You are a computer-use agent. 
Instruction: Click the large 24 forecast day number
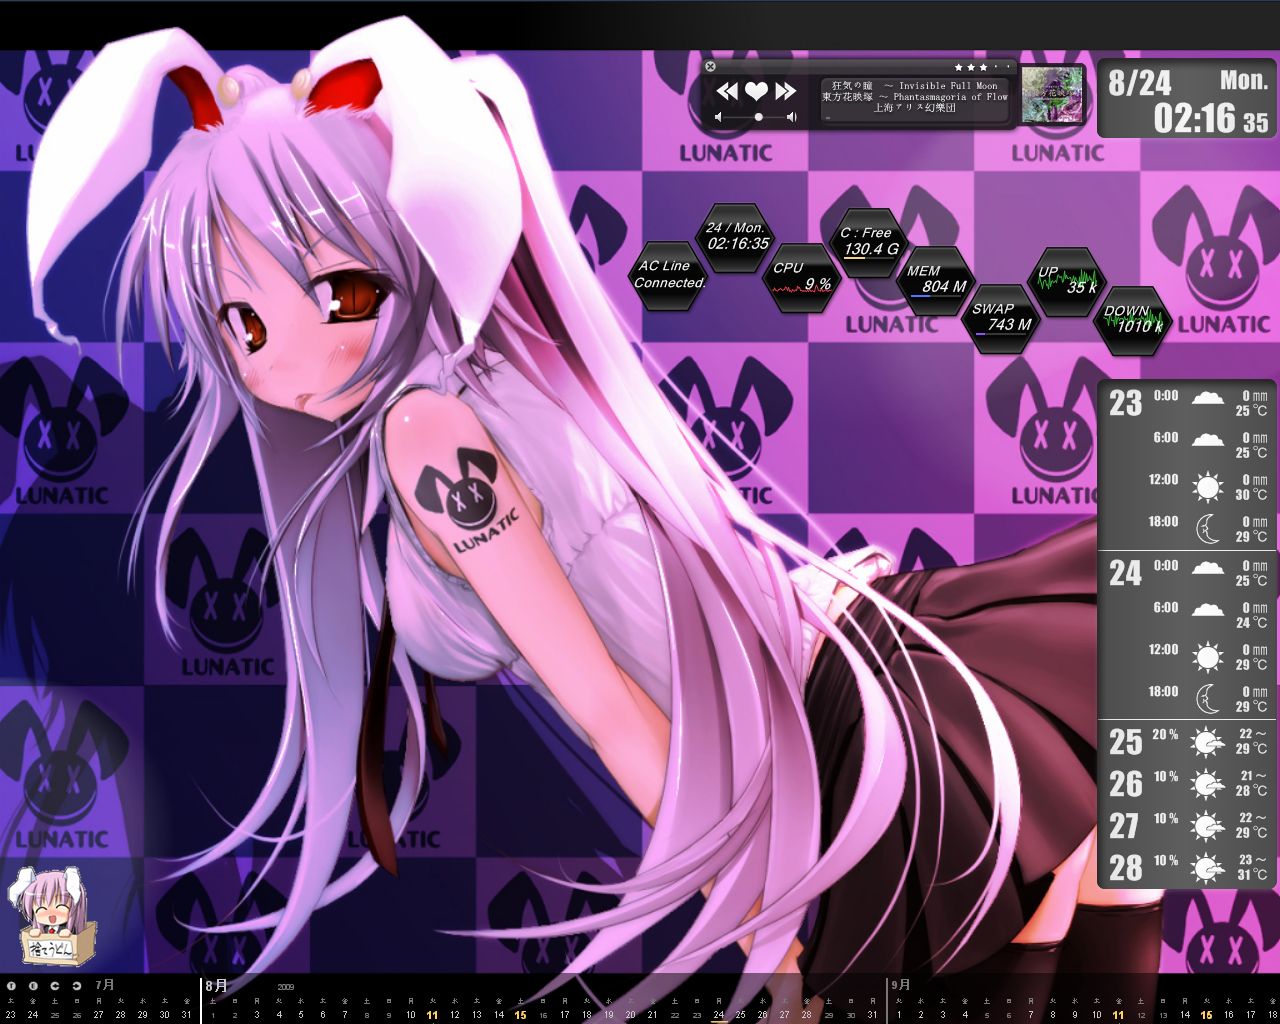tap(1125, 573)
